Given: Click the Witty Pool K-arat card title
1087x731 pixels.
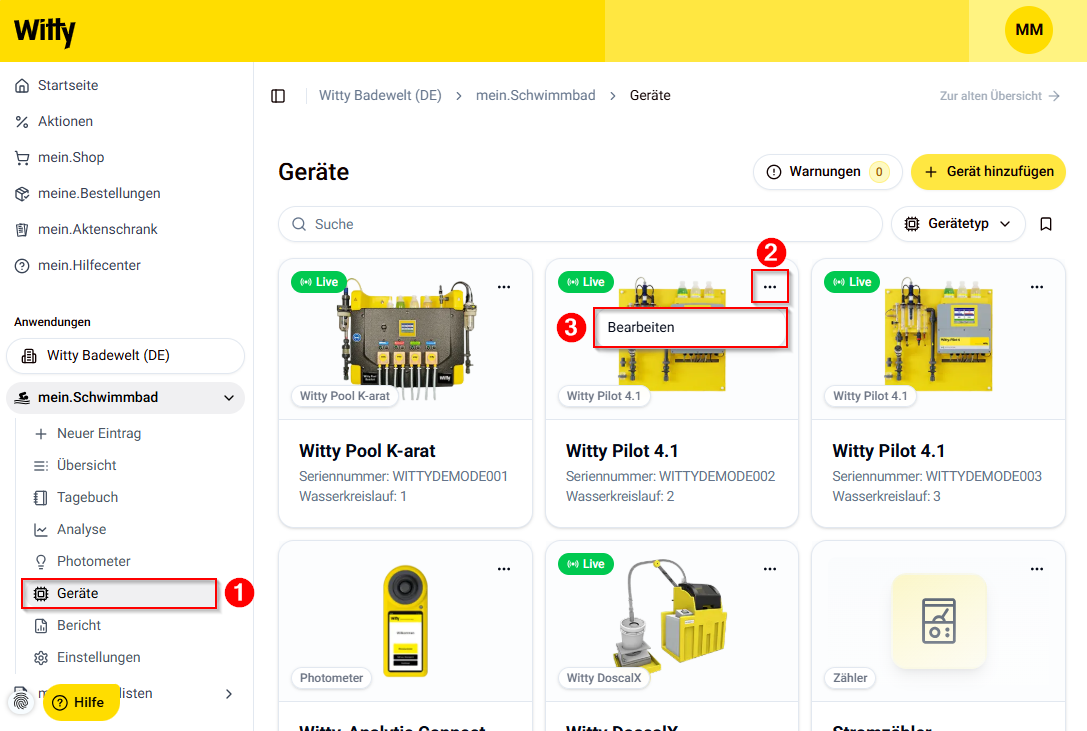Looking at the screenshot, I should pyautogui.click(x=367, y=452).
